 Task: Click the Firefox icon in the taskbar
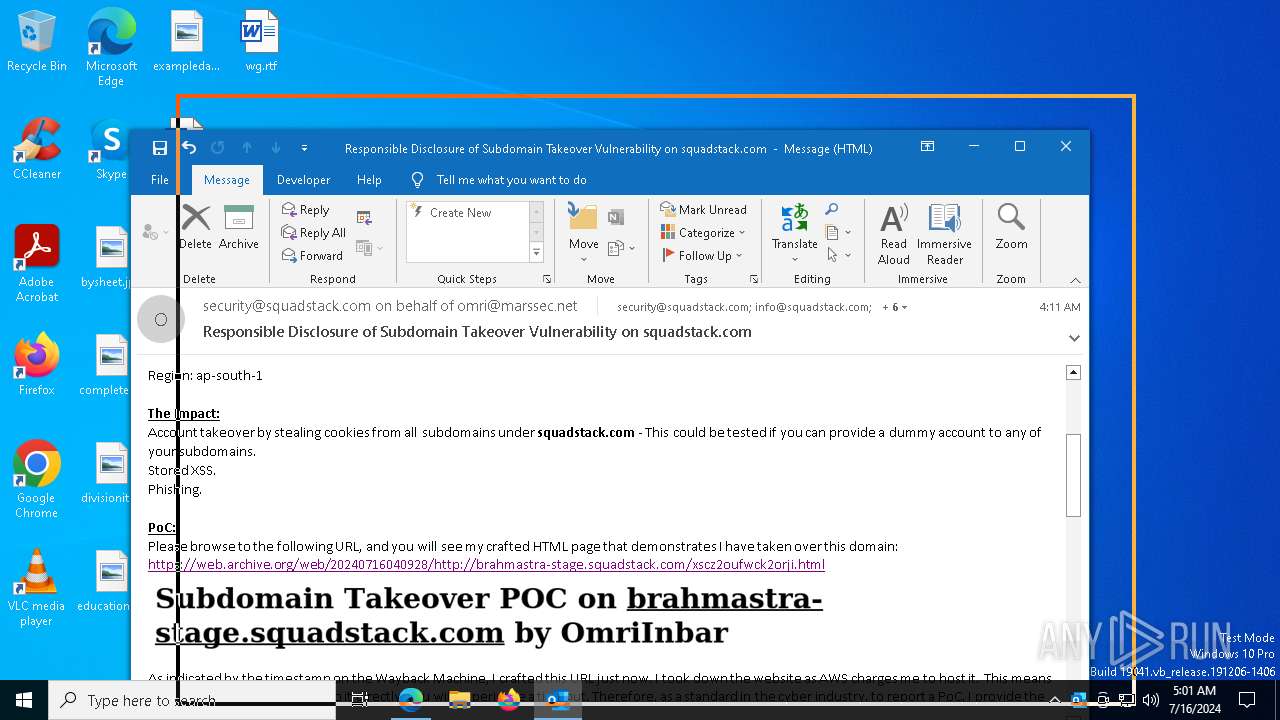[x=509, y=700]
